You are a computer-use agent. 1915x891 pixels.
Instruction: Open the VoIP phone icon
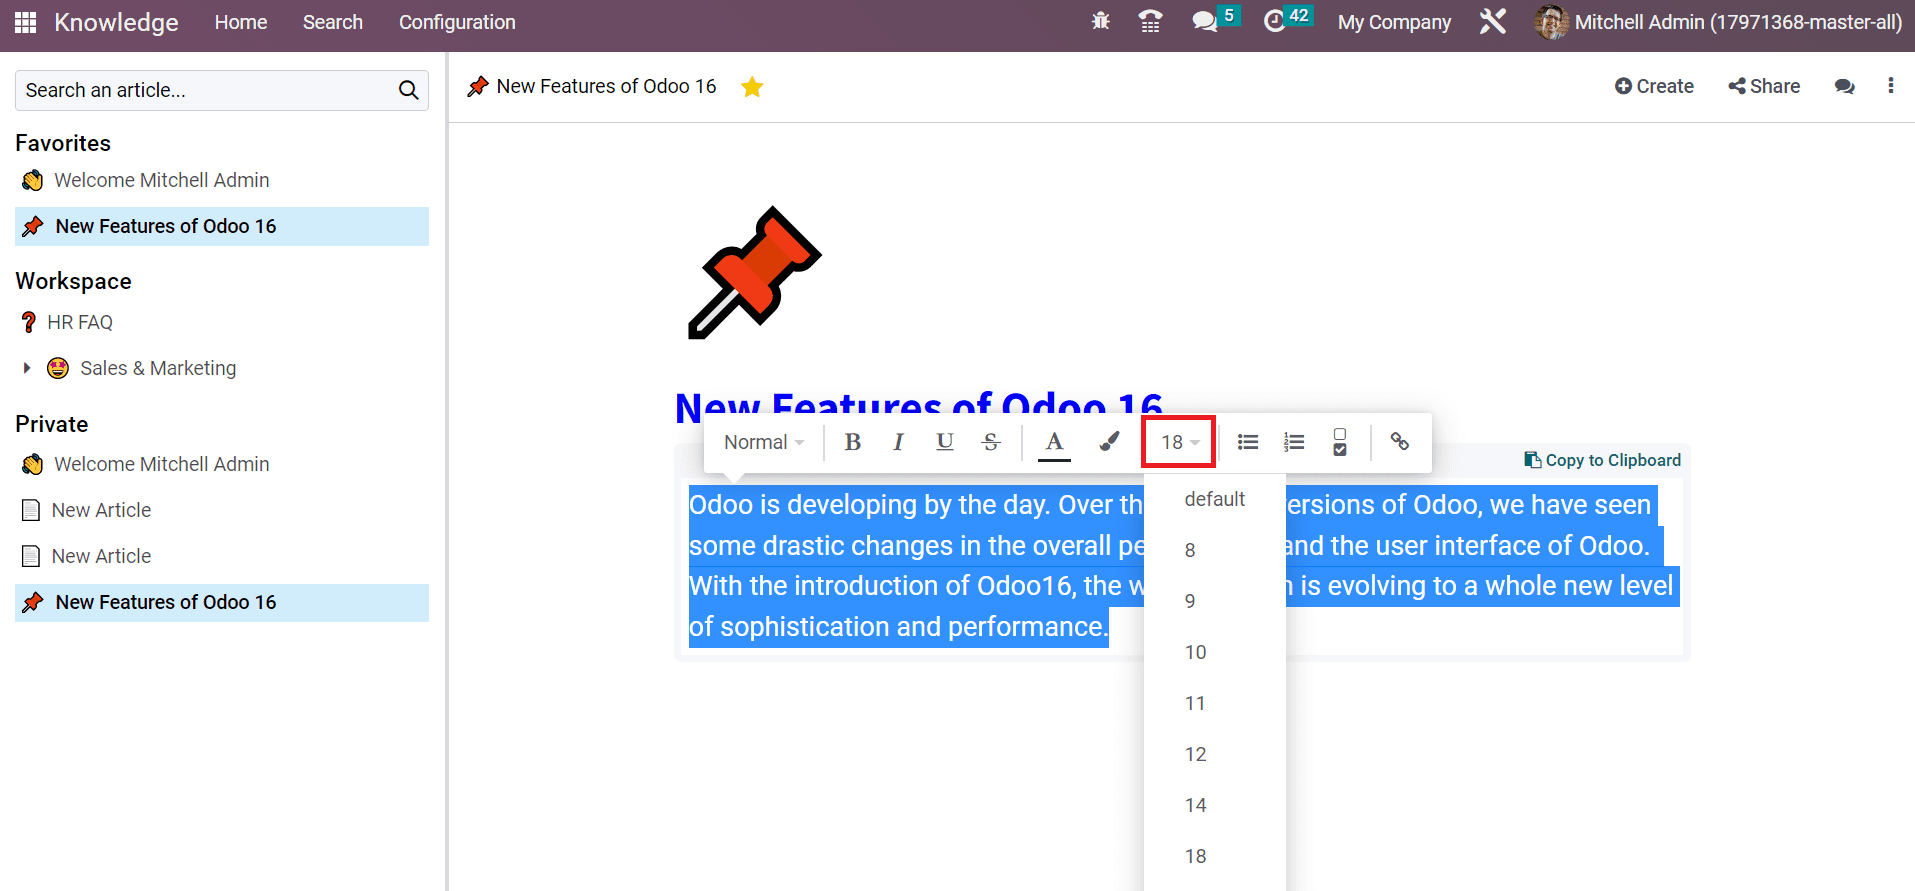(x=1151, y=21)
